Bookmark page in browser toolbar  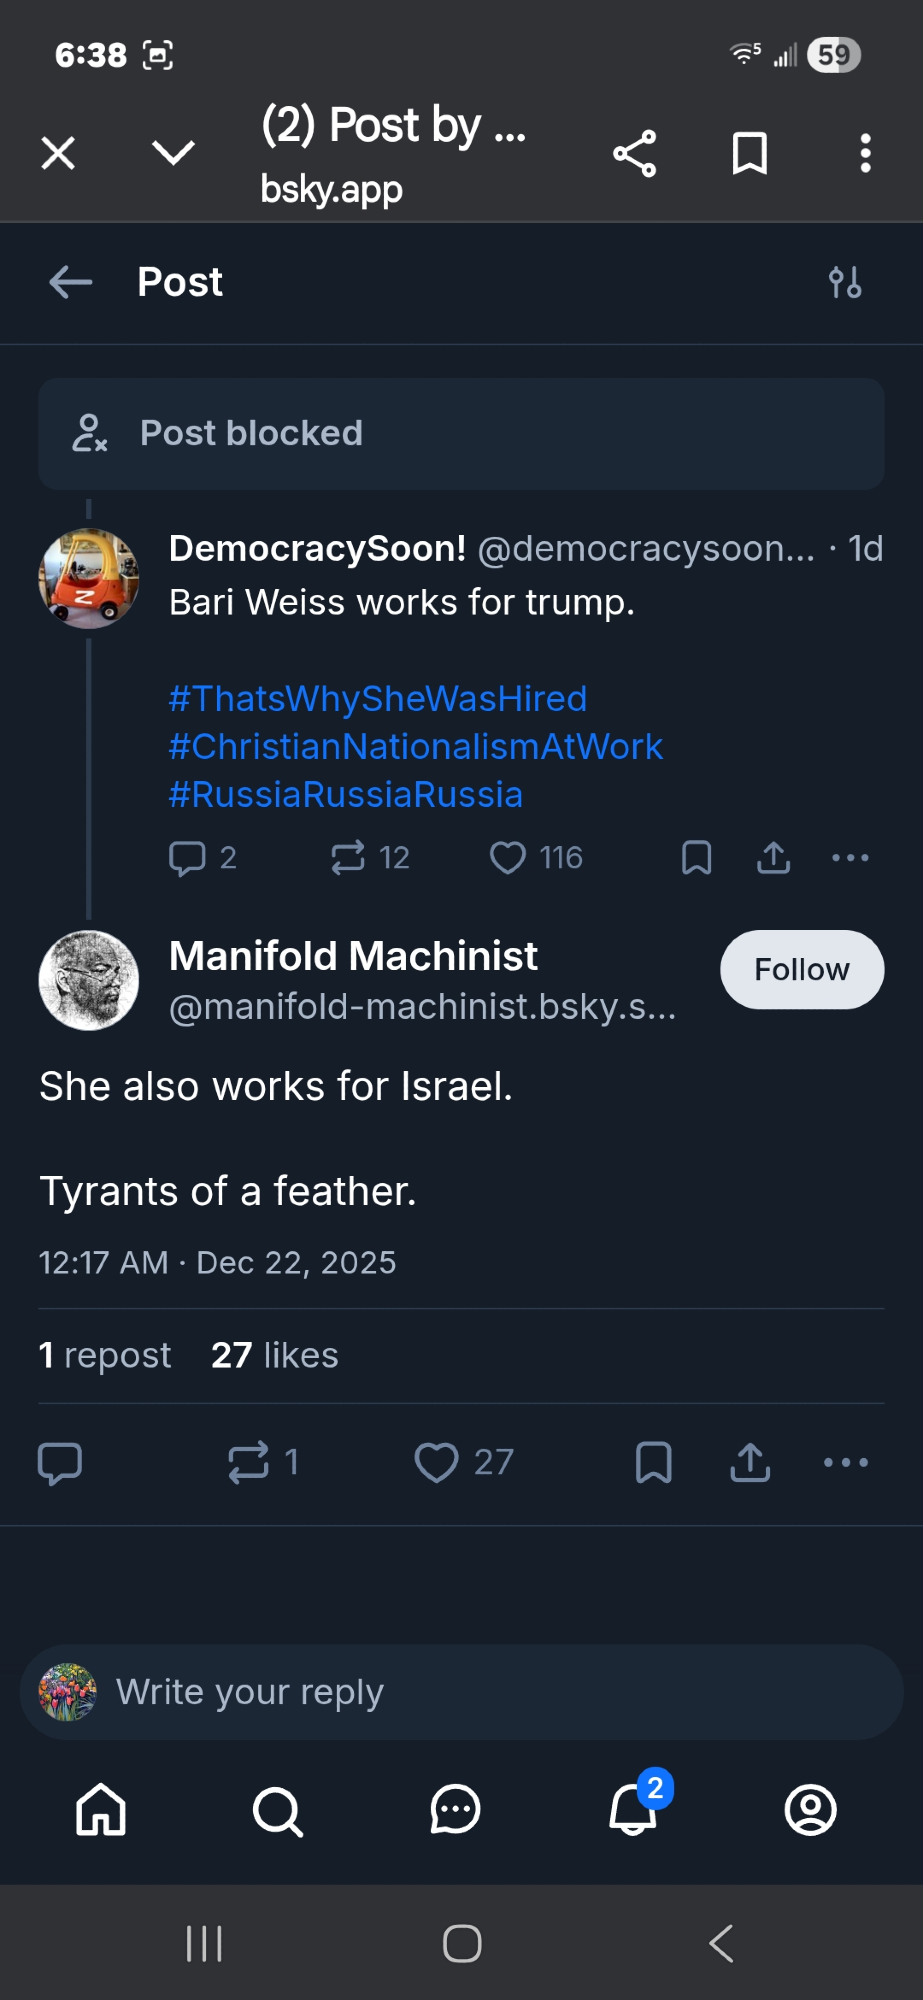[750, 154]
